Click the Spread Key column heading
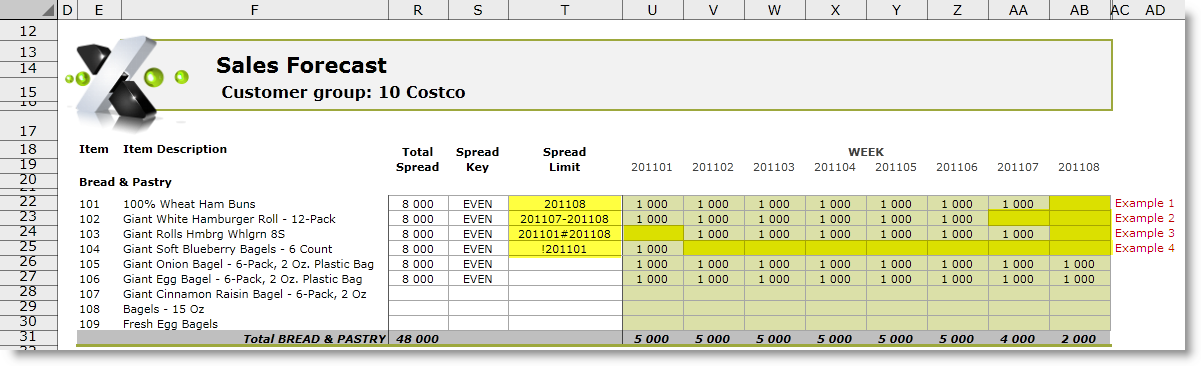 click(x=478, y=159)
